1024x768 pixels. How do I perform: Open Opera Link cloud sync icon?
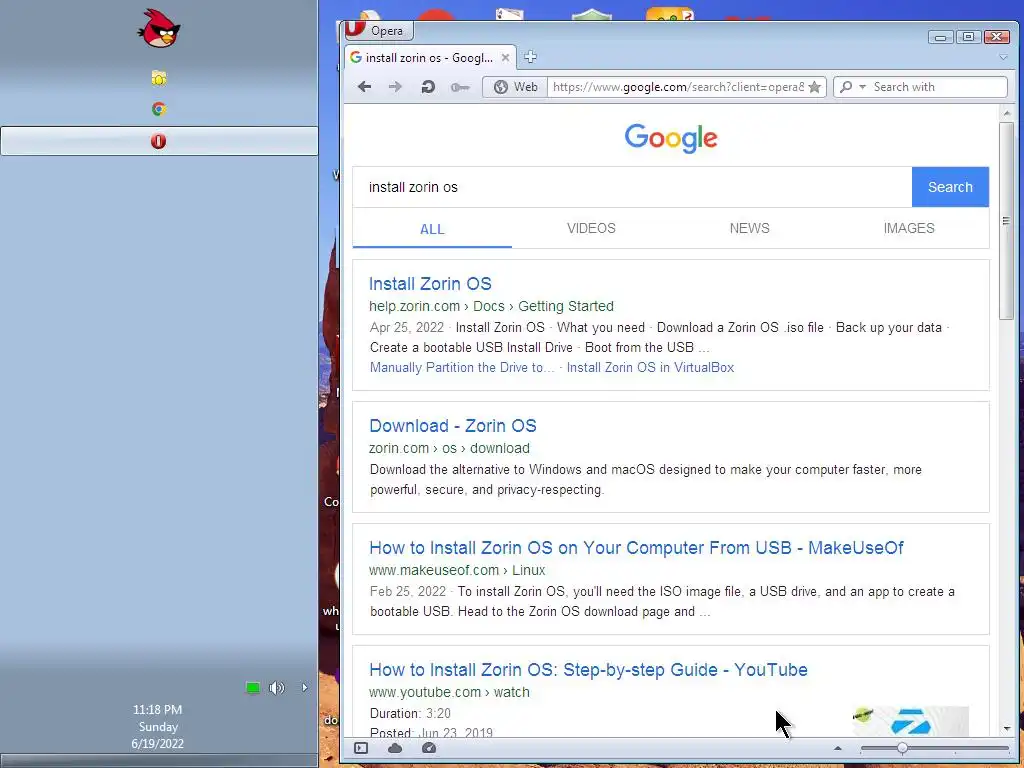pos(395,748)
